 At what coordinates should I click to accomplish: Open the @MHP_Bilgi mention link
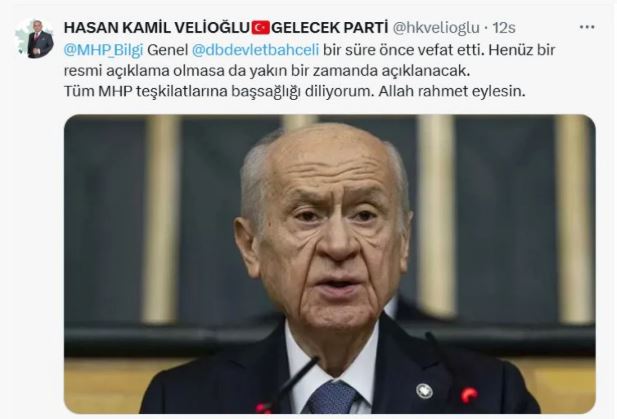(x=103, y=50)
